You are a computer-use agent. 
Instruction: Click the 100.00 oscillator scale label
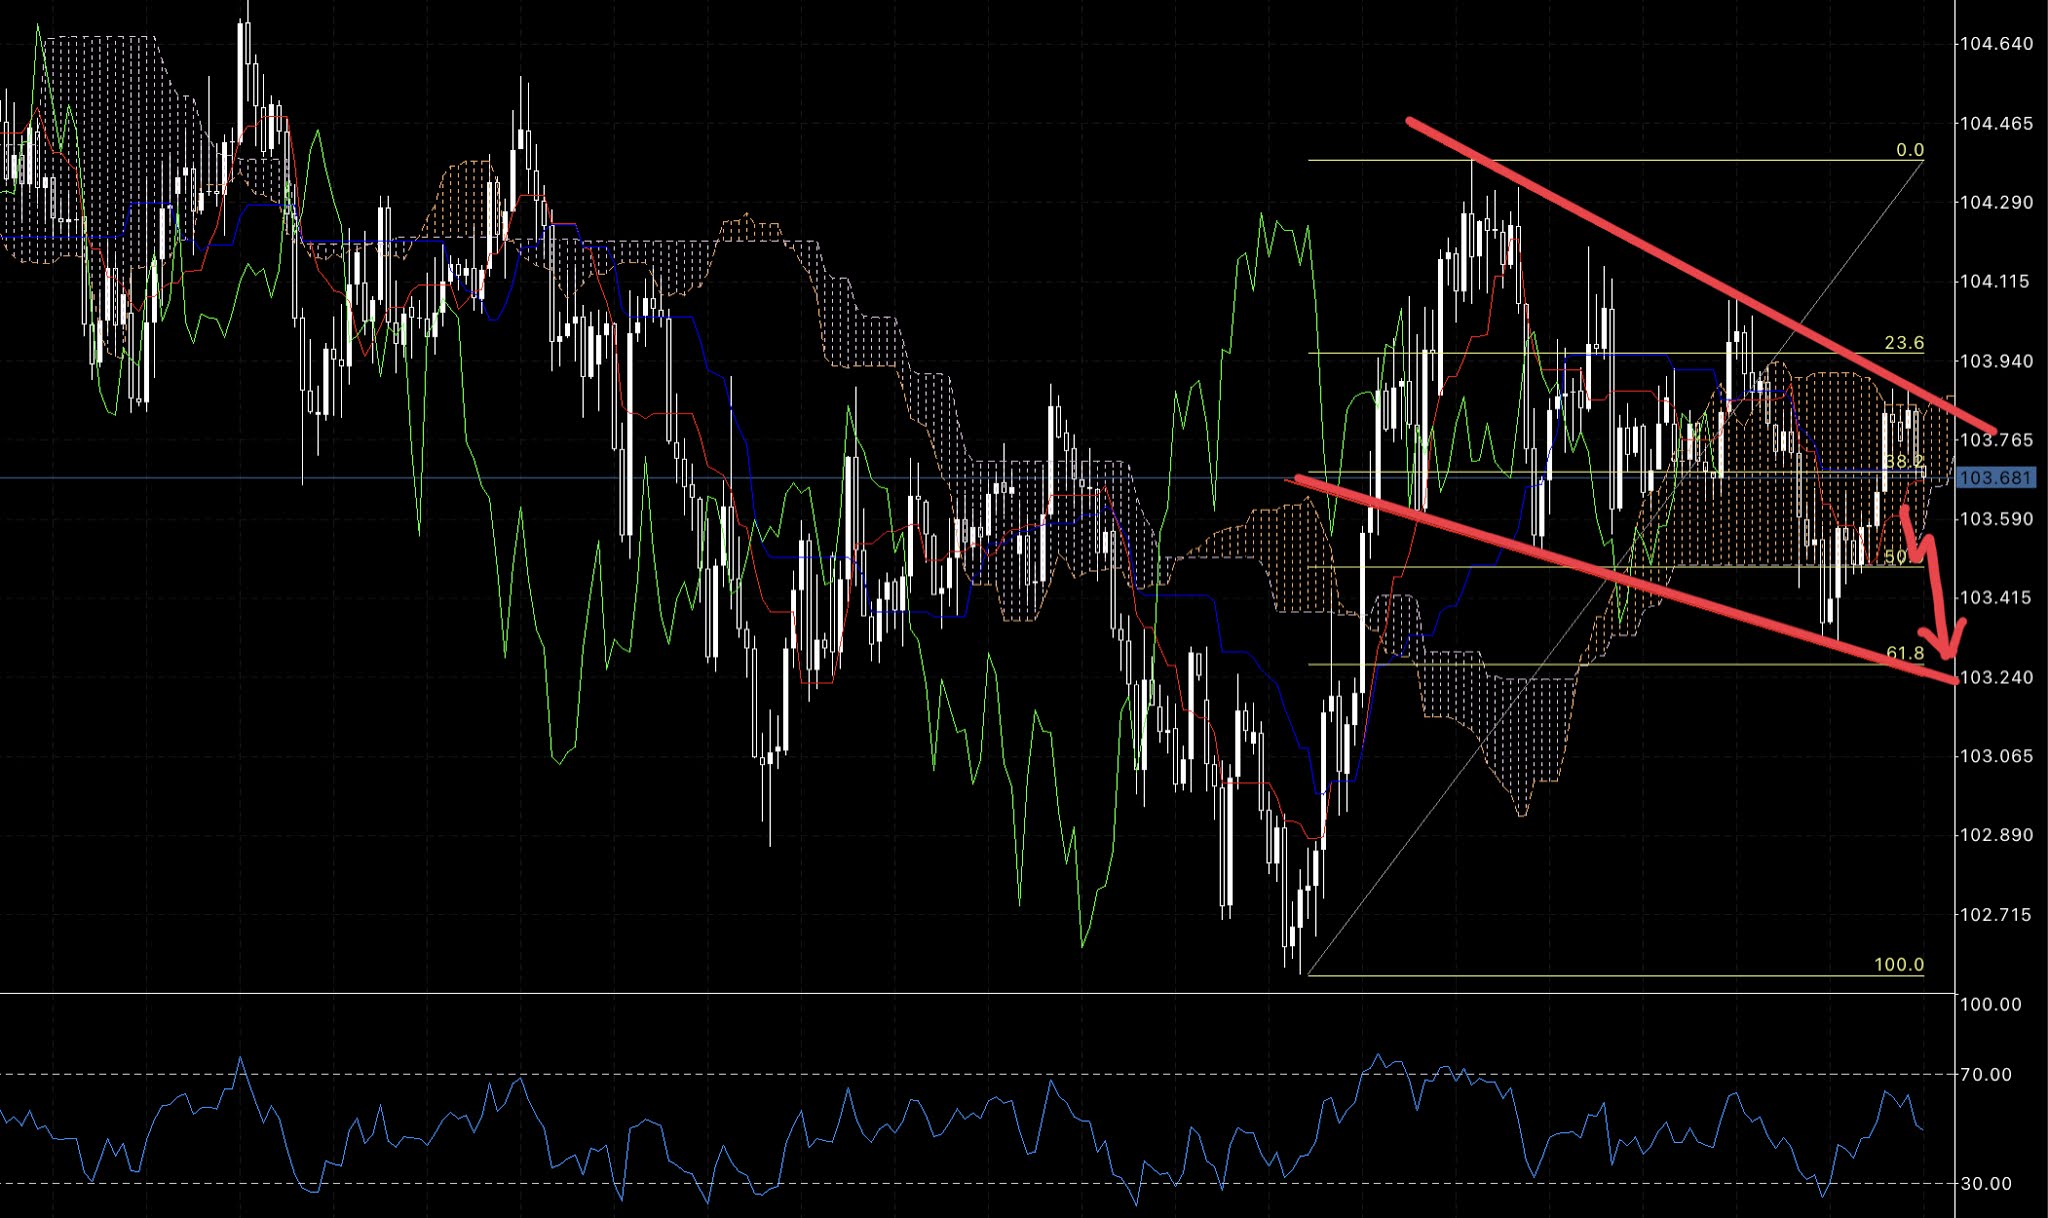[1990, 1004]
